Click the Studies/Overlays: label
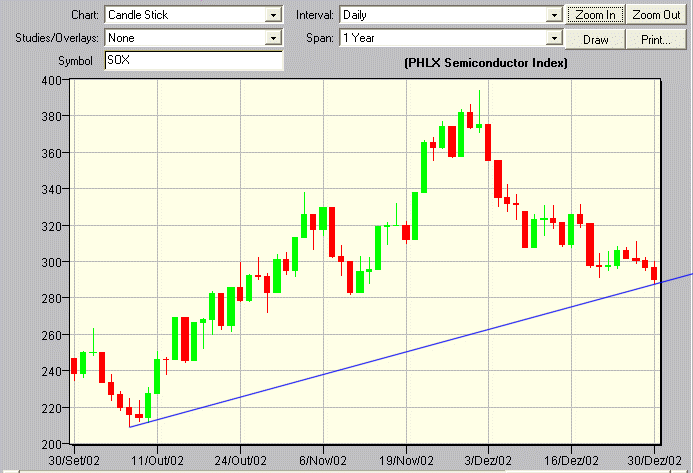This screenshot has width=693, height=473. [x=57, y=38]
